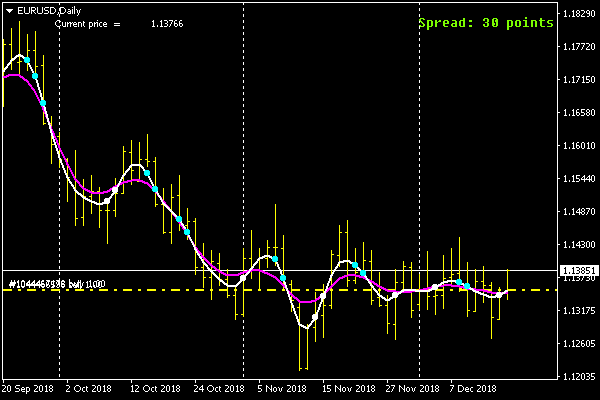Click the 1.16010 price axis label
Screen dimensions: 600x400
click(579, 145)
